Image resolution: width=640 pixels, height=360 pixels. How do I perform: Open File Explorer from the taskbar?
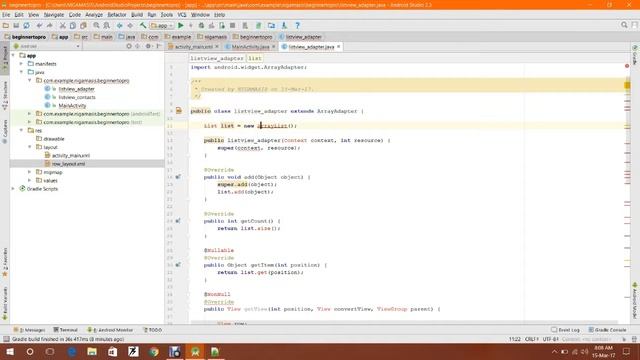pos(92,351)
